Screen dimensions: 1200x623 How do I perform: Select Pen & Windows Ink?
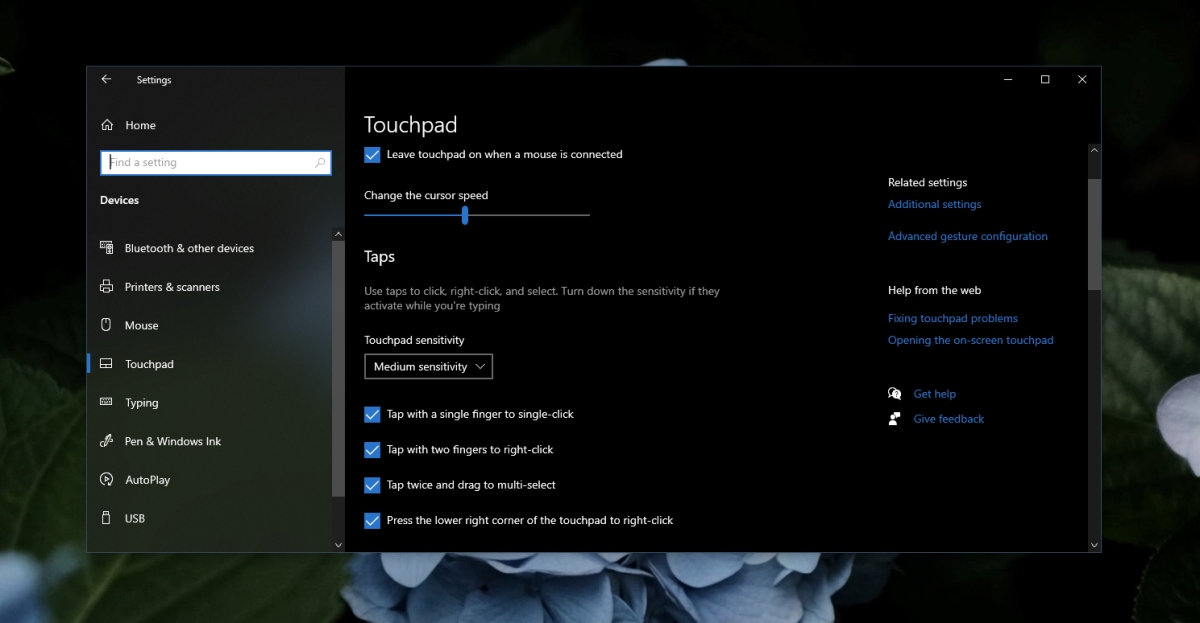tap(107, 441)
